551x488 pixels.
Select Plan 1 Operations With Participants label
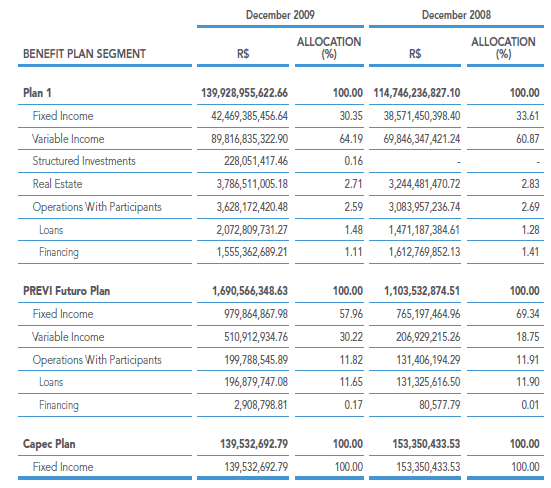[x=97, y=207]
